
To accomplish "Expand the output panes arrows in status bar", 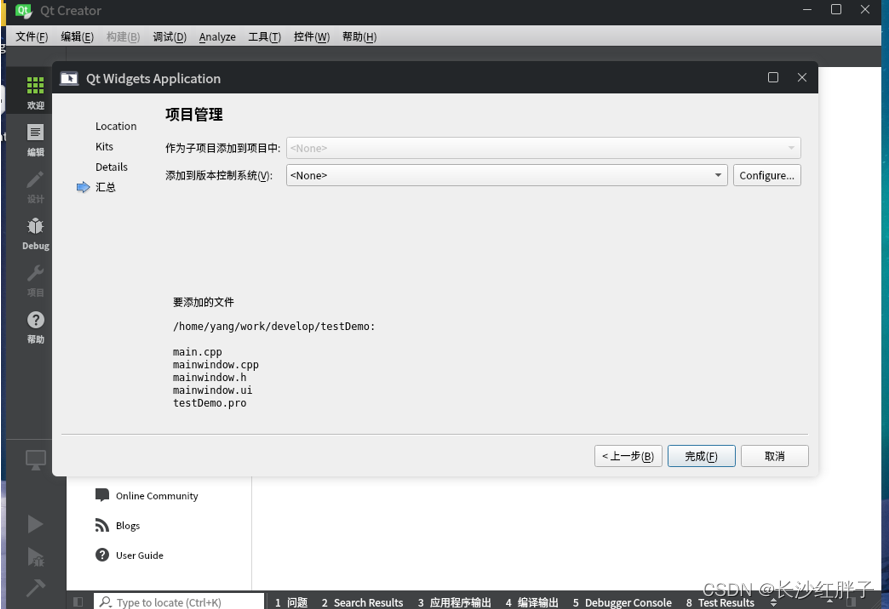I will pos(773,602).
